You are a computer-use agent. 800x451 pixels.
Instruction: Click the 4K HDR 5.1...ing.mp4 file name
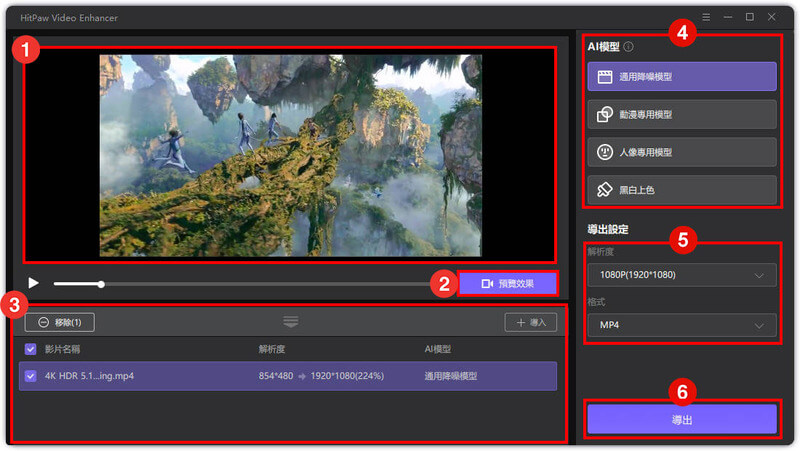click(89, 376)
